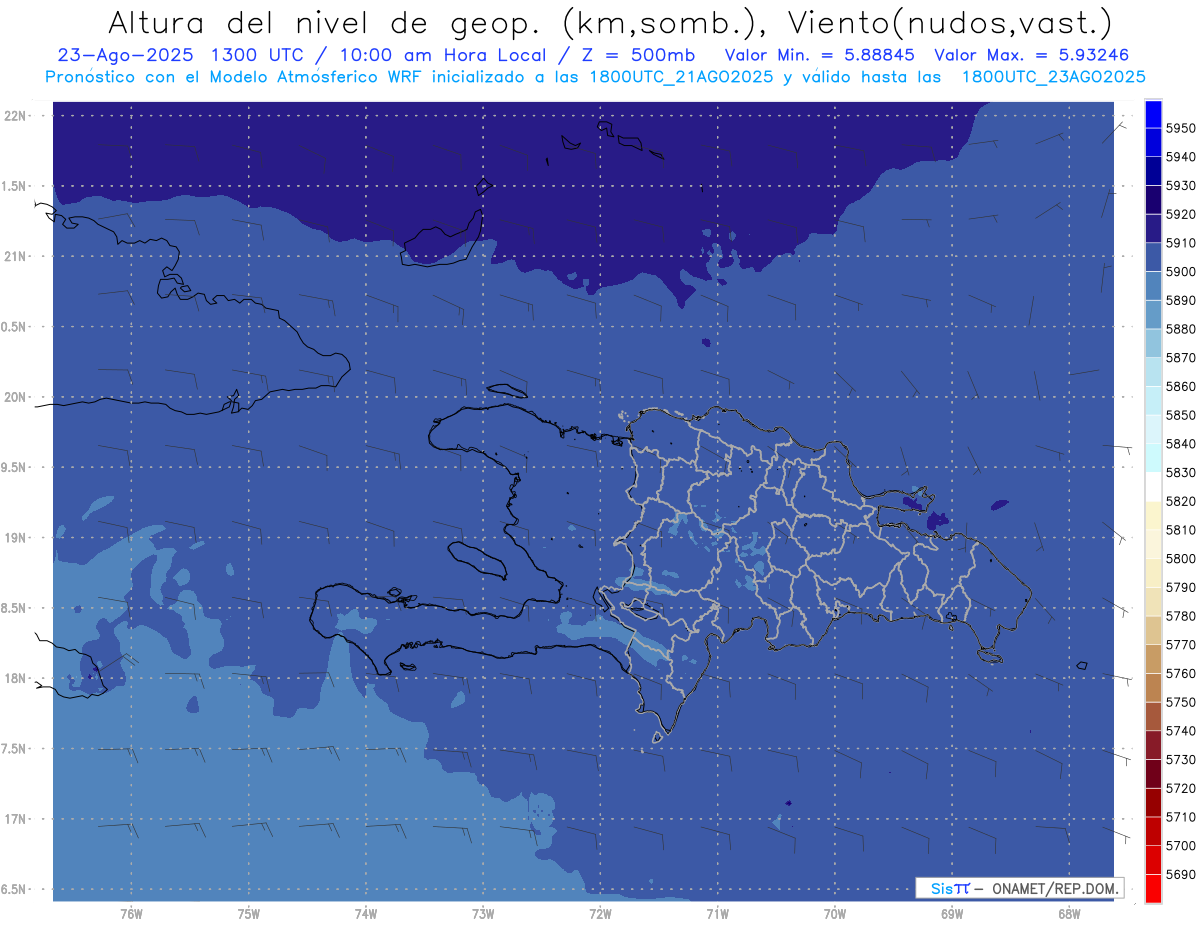Screen dimensions: 1200x927
Task: Click the '72W' longitude label
Action: (600, 913)
